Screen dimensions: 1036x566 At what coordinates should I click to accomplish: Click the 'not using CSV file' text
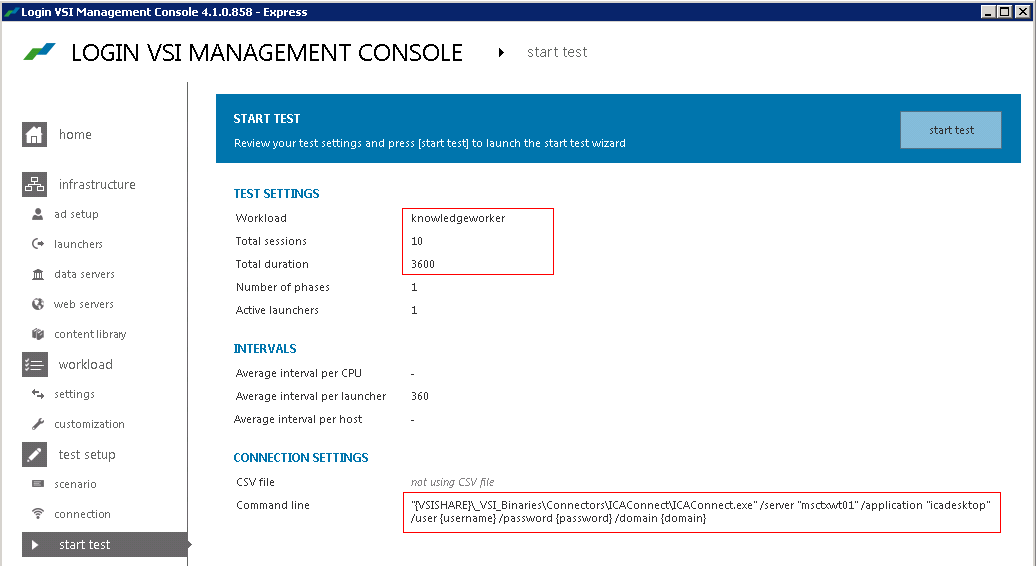point(453,482)
